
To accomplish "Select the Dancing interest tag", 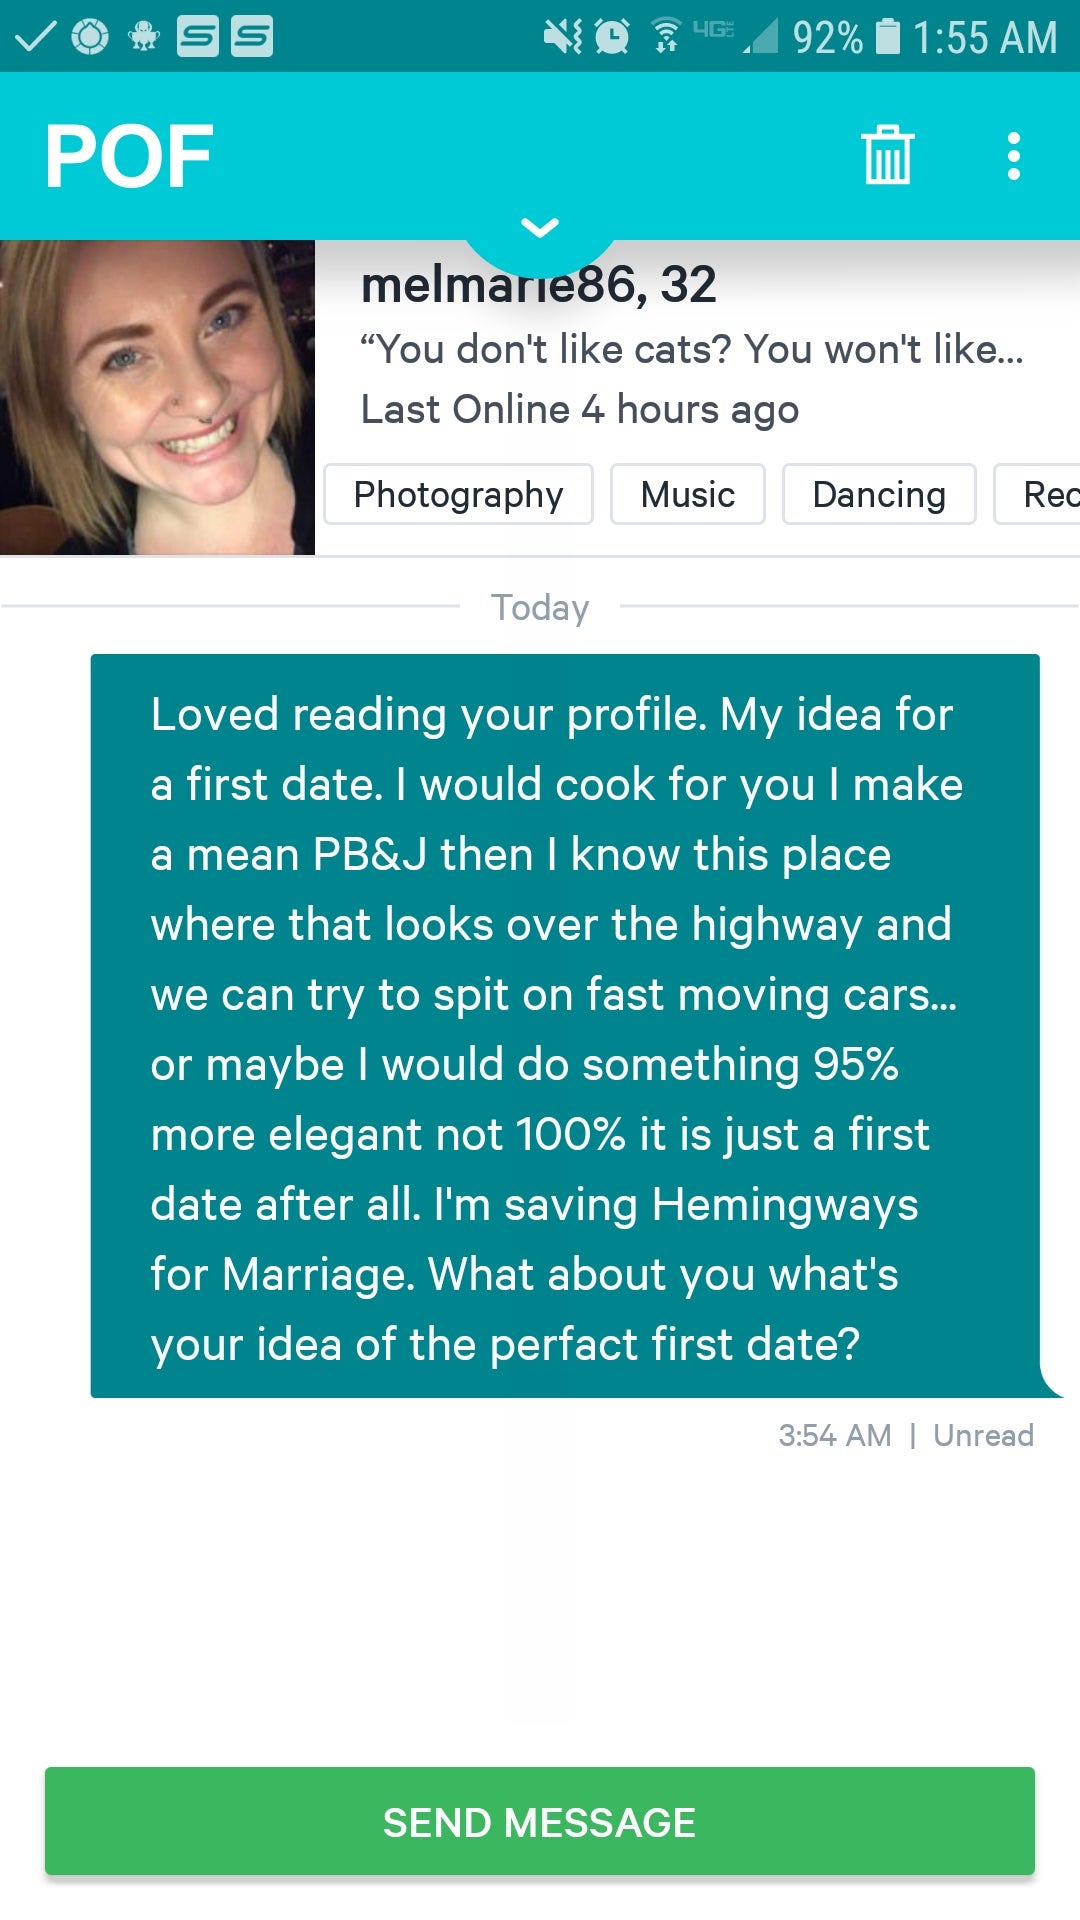I will pyautogui.click(x=878, y=494).
